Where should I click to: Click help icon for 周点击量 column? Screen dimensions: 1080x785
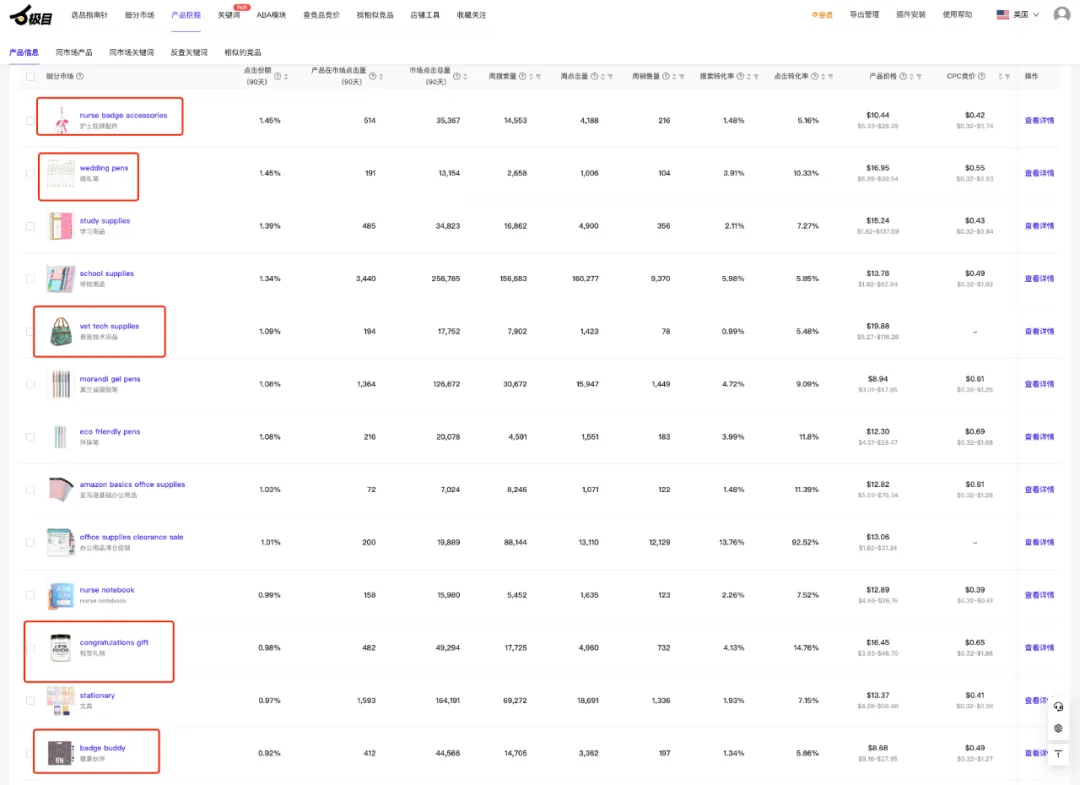[594, 76]
